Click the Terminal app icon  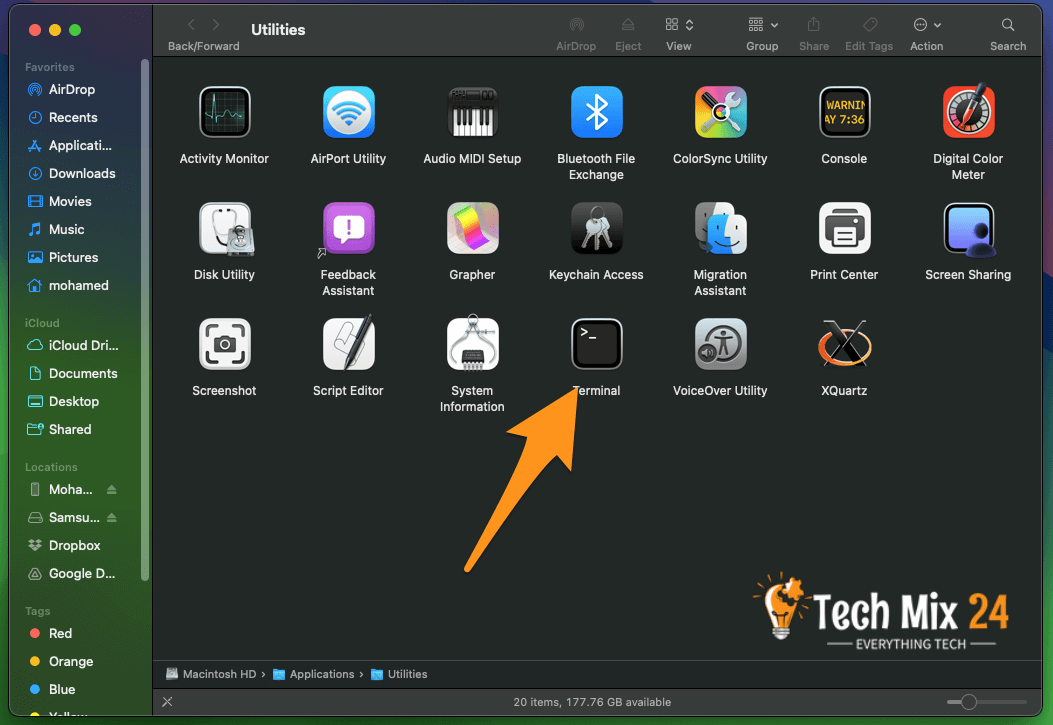[596, 344]
